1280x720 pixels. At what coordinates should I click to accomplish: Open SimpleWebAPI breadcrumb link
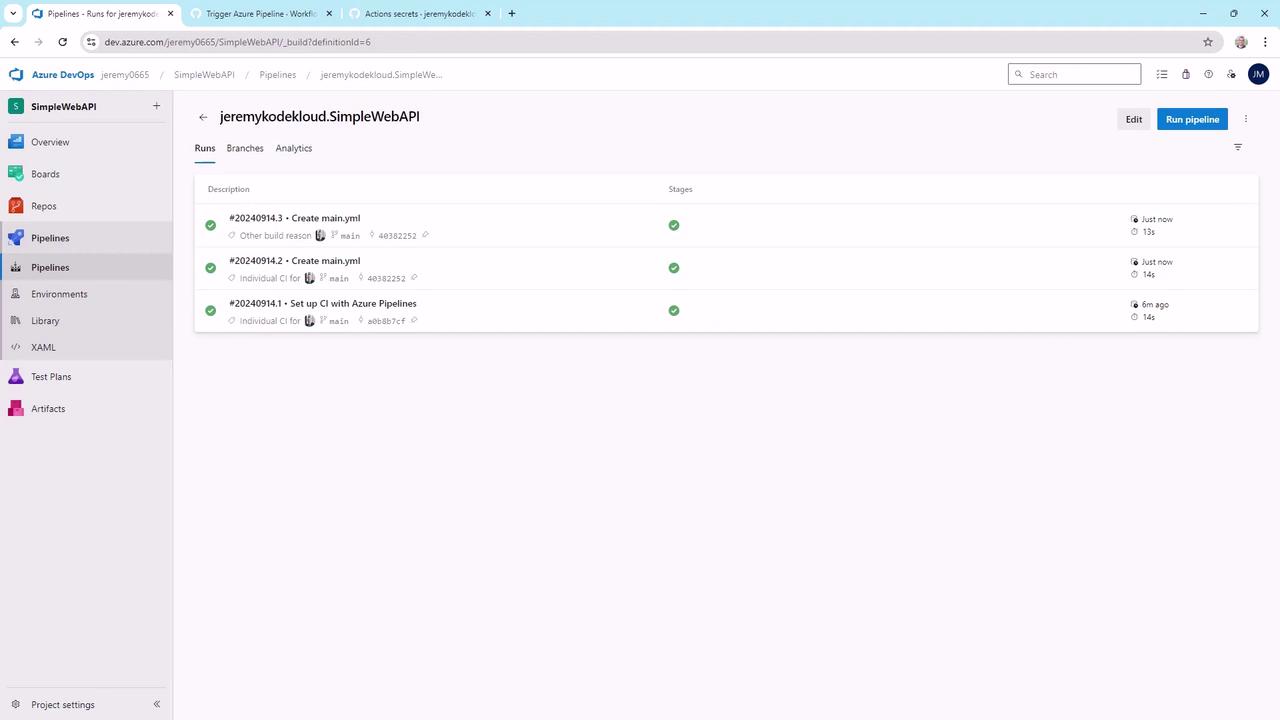point(204,75)
